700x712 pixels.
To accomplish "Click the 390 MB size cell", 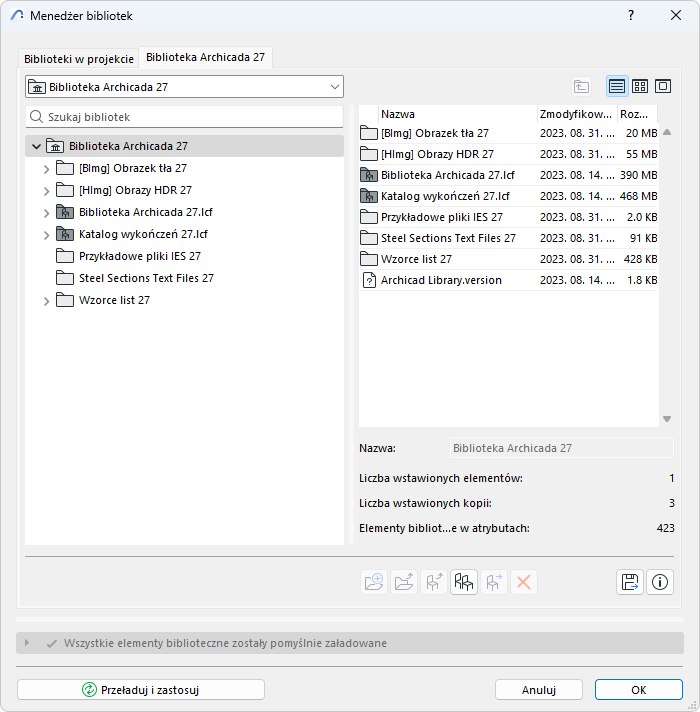I will pyautogui.click(x=638, y=175).
